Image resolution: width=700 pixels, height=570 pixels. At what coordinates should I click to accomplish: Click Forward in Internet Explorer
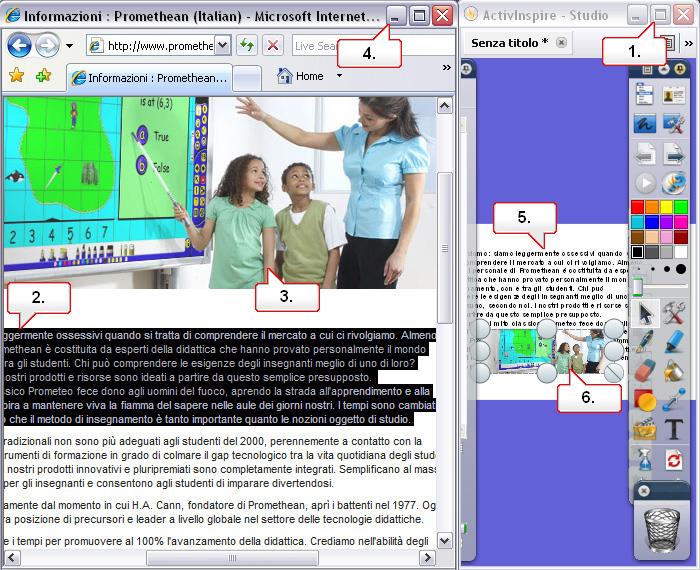(47, 45)
